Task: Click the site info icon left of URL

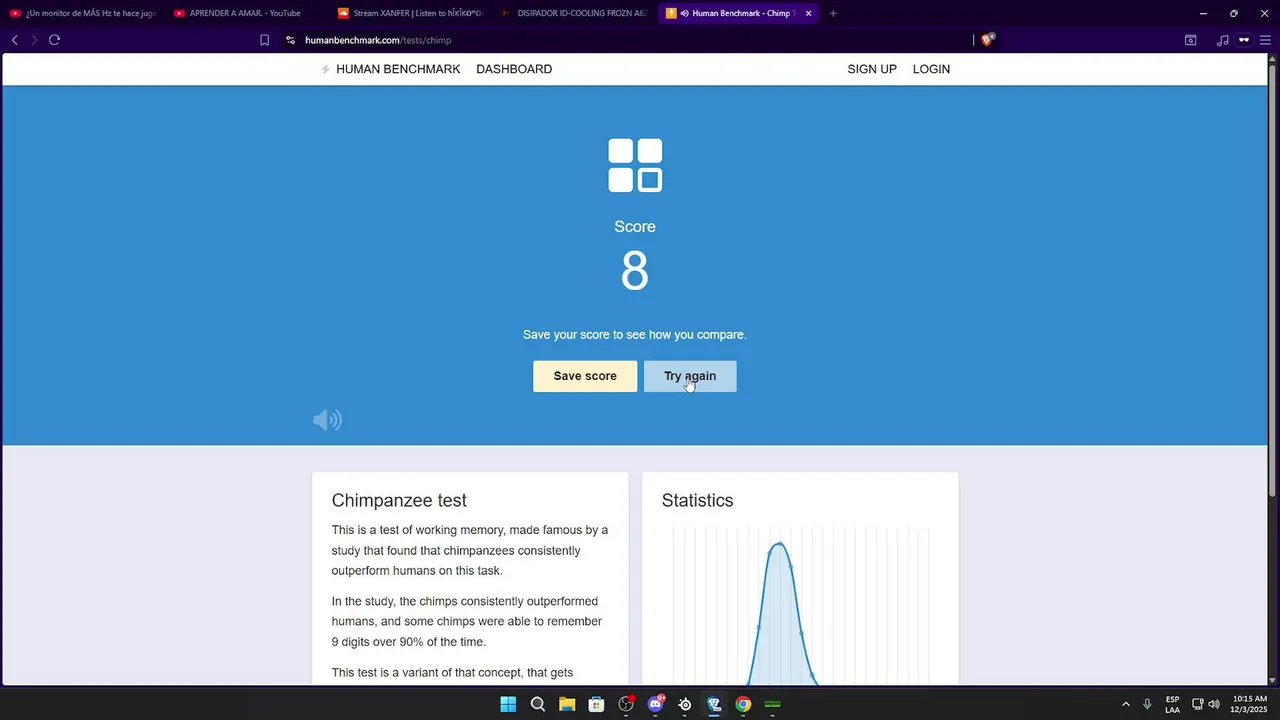Action: coord(290,40)
